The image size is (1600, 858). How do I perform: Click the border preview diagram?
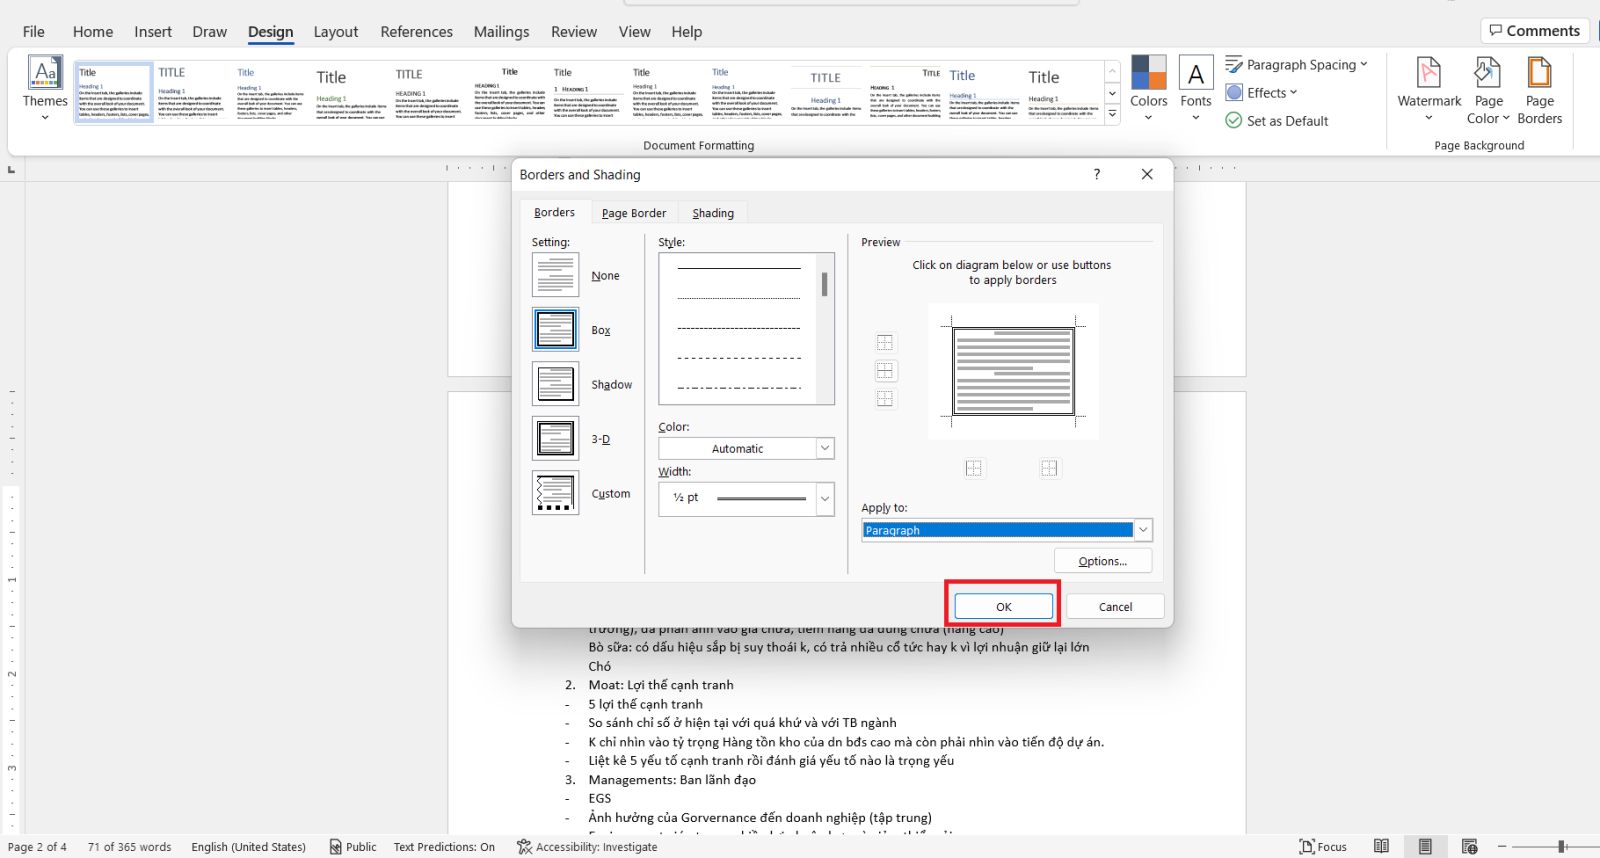1013,371
